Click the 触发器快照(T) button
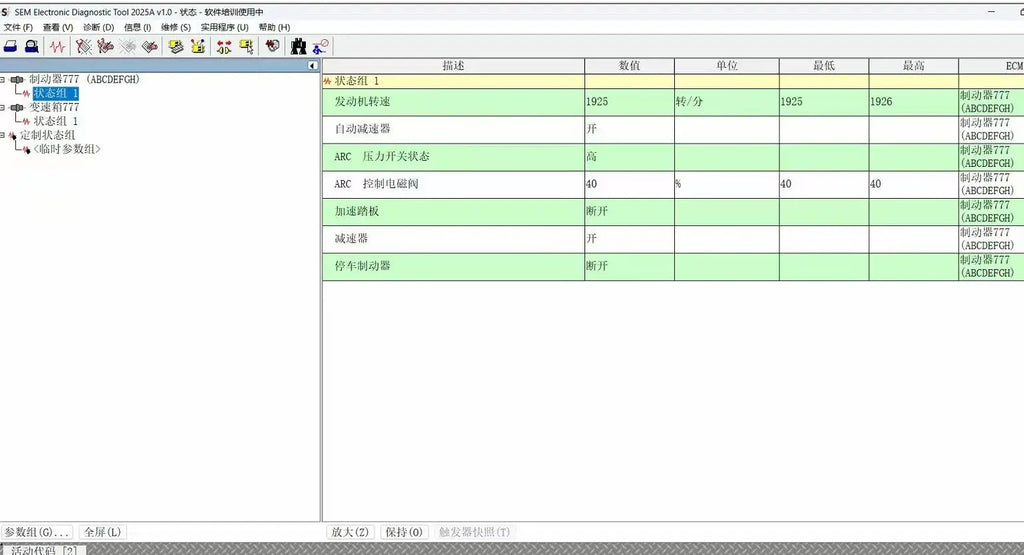This screenshot has height=555, width=1024. click(474, 532)
